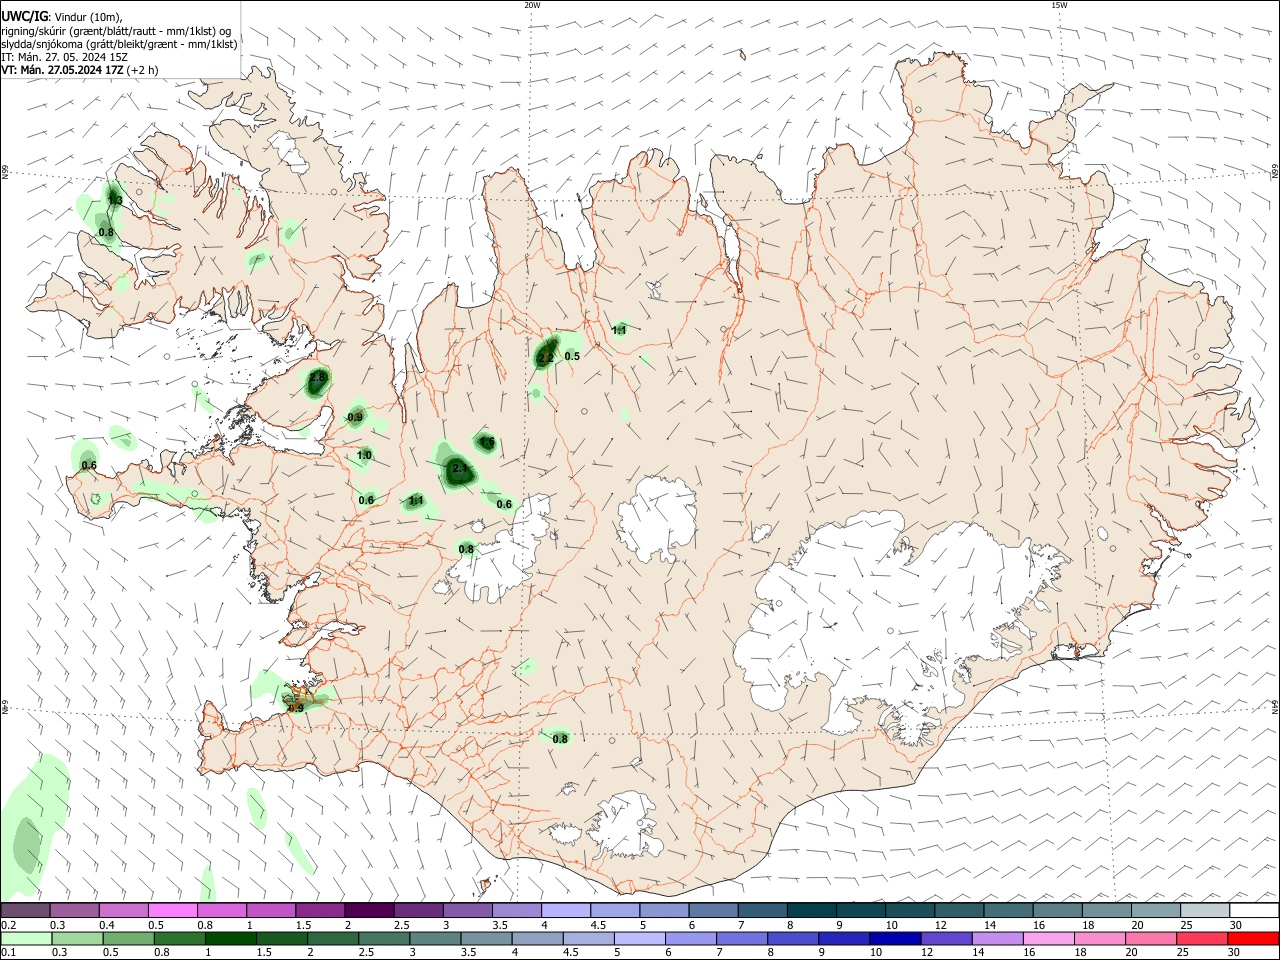1280x960 pixels.
Task: Click the rain legend swatch between 0.1 and 0.3
Action: coord(25,938)
